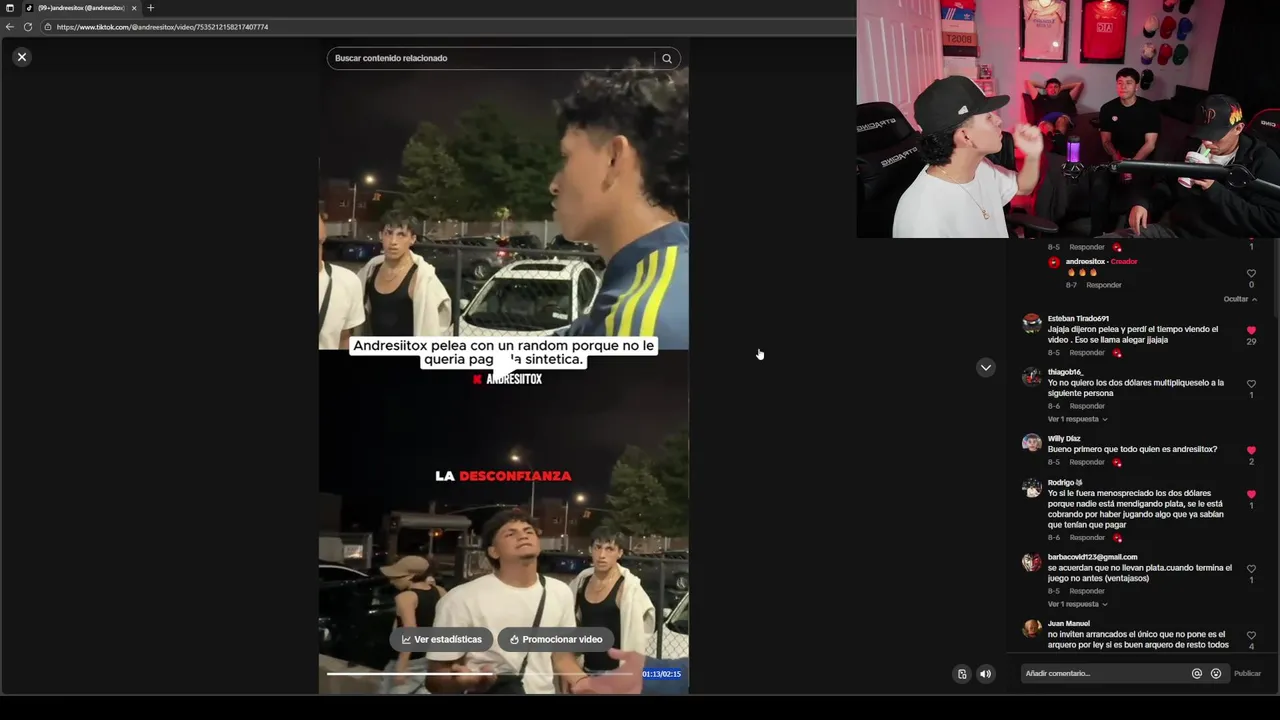Click the ANDRESIITOX watermark label in video
The image size is (1280, 720).
[x=507, y=379]
